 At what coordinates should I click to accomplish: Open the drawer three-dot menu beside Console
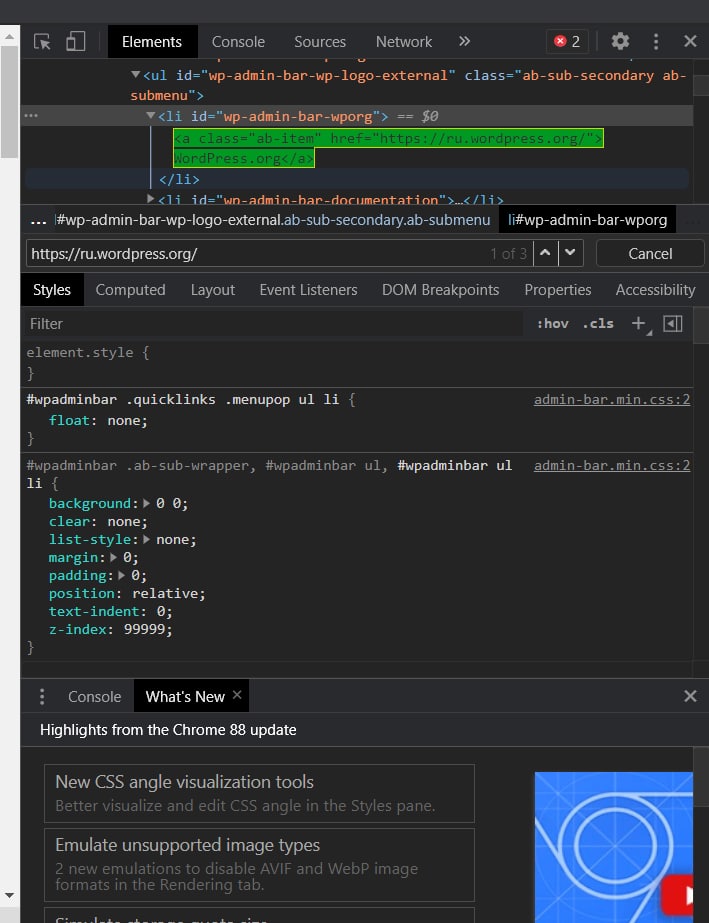coord(42,696)
